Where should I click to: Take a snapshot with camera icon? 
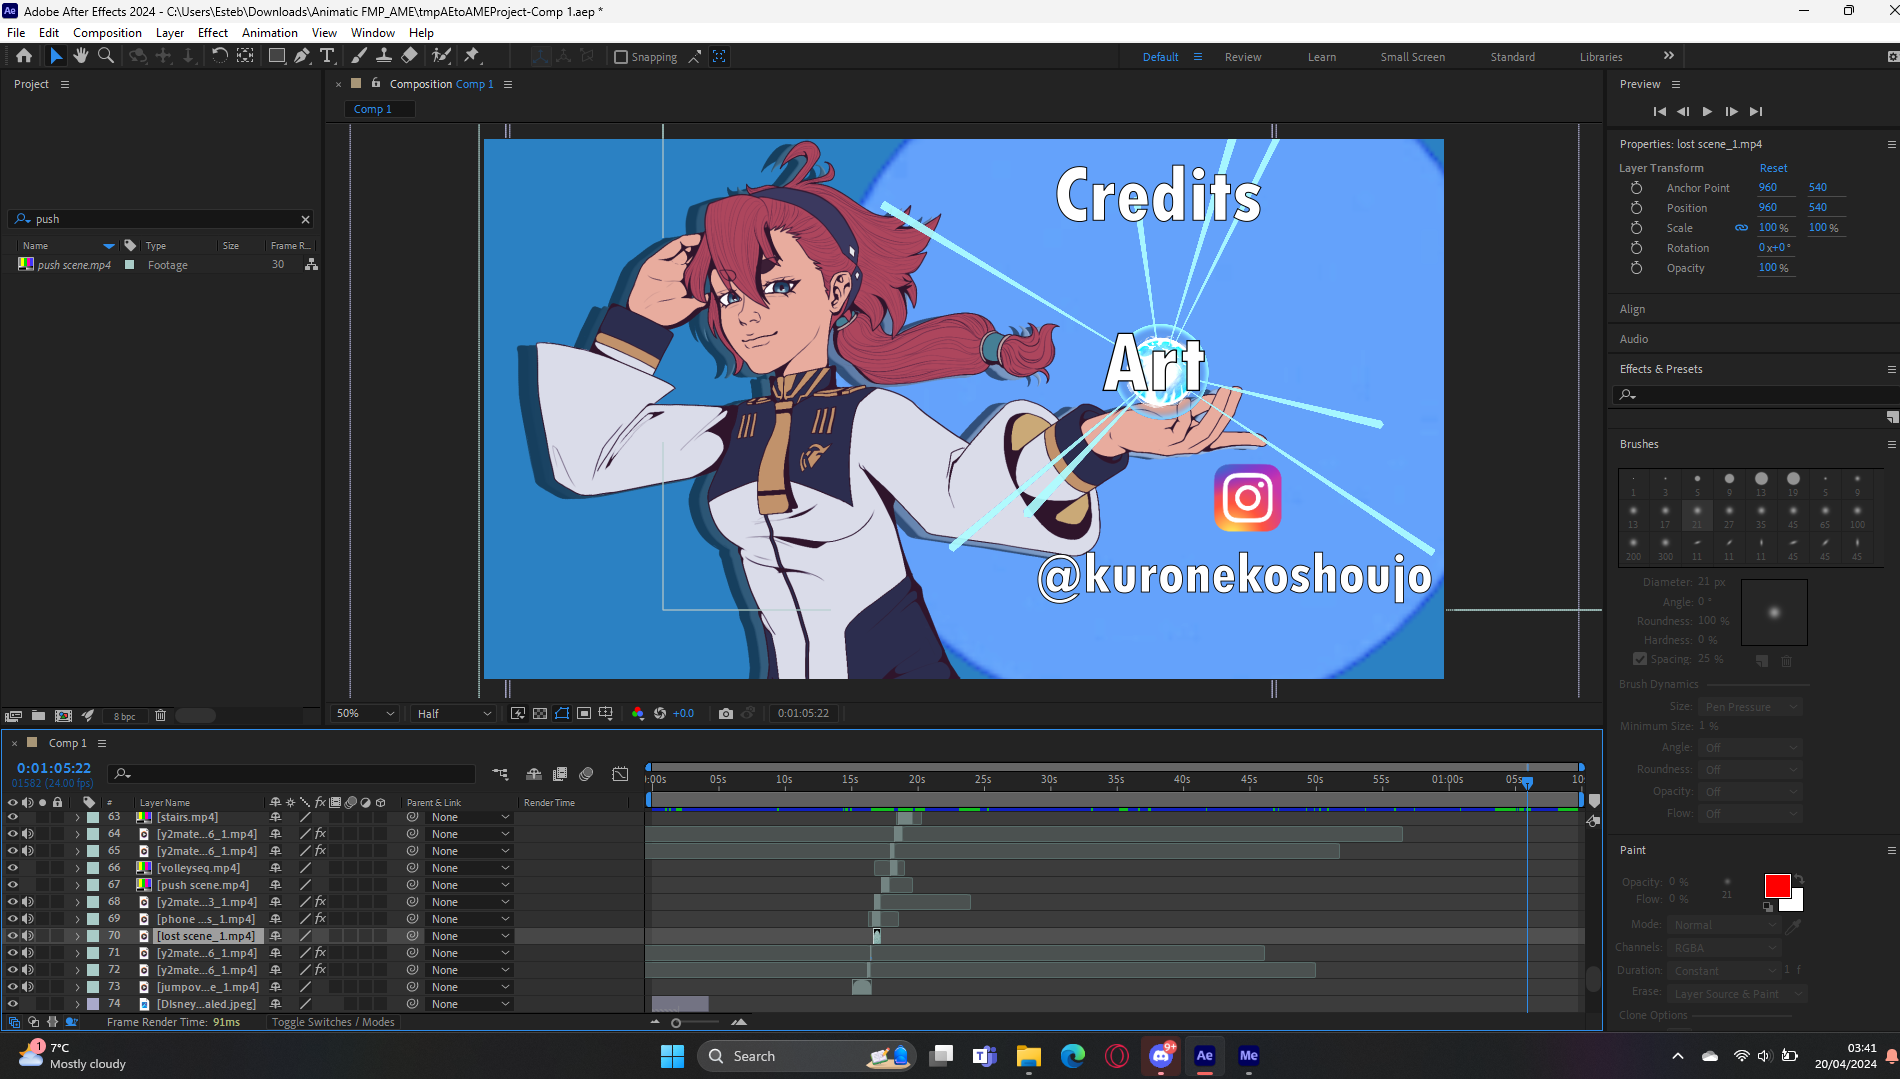coord(726,713)
